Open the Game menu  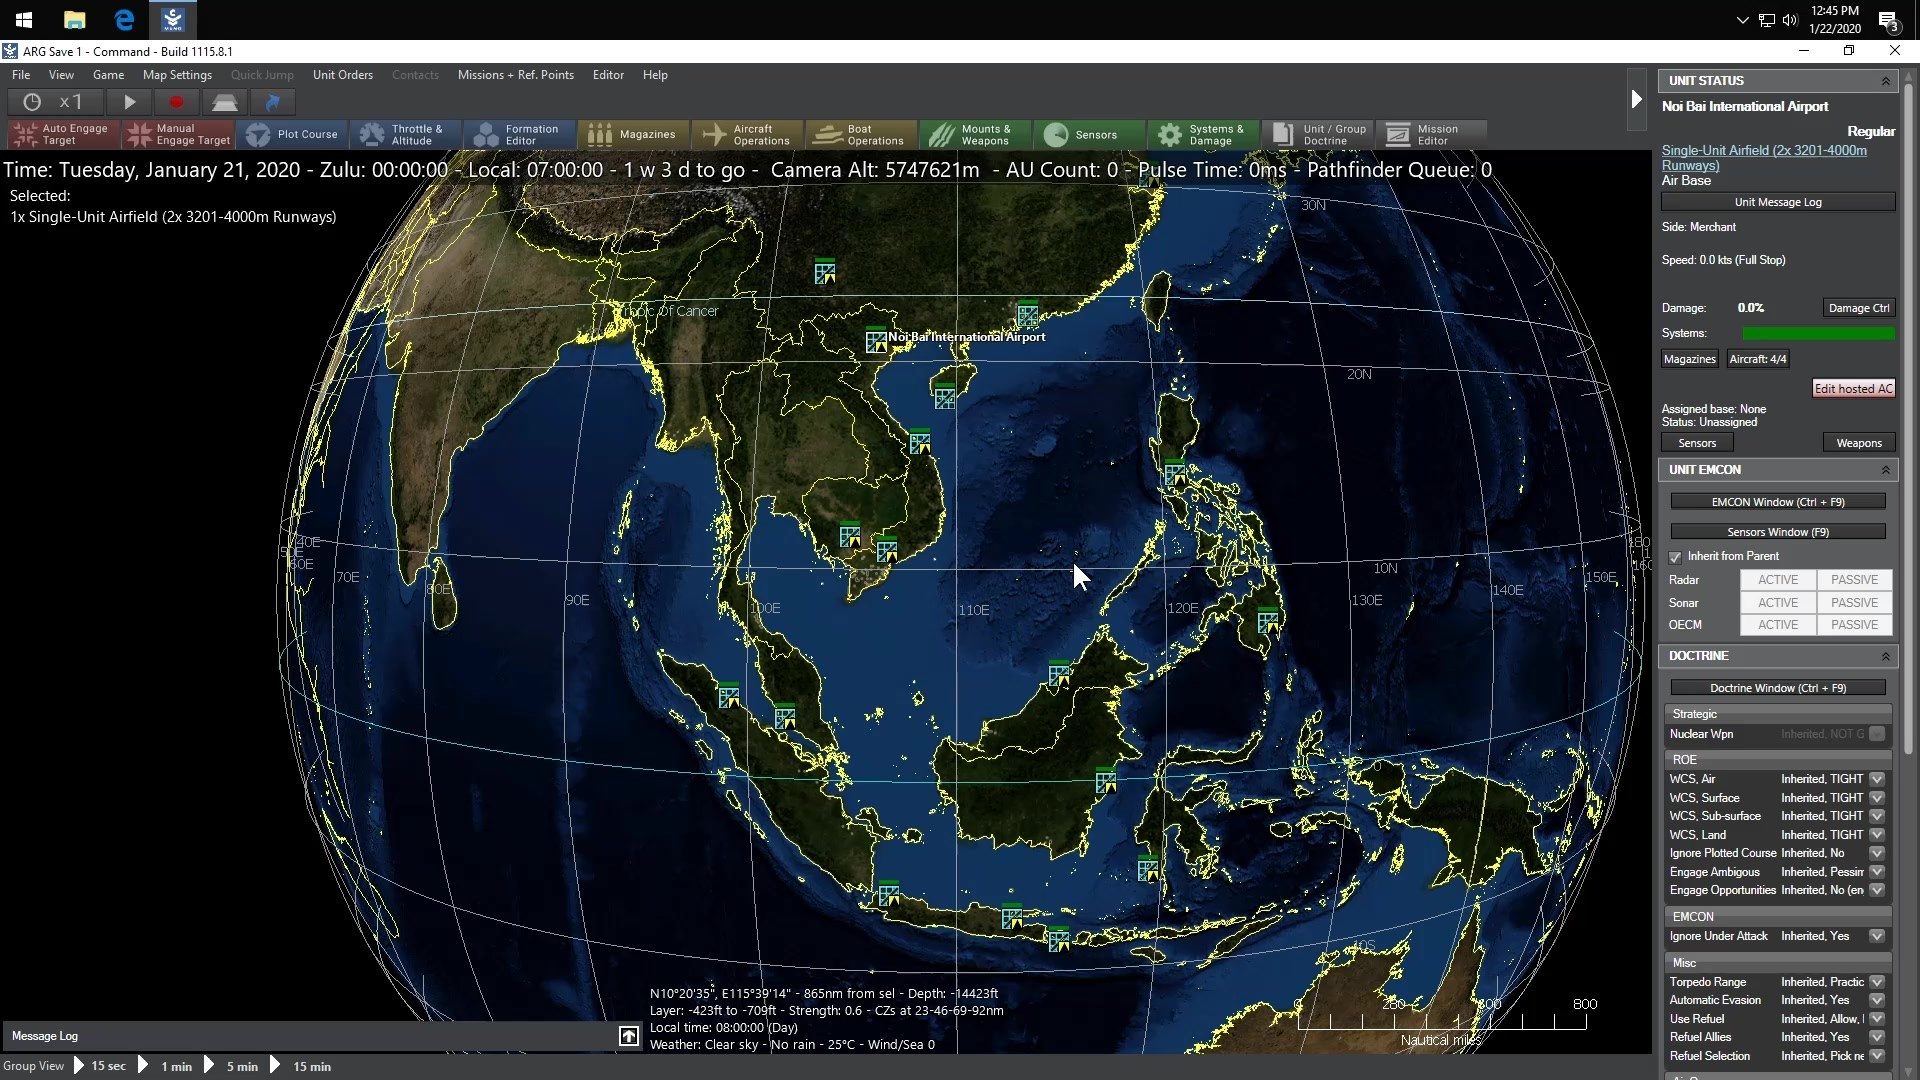[108, 75]
